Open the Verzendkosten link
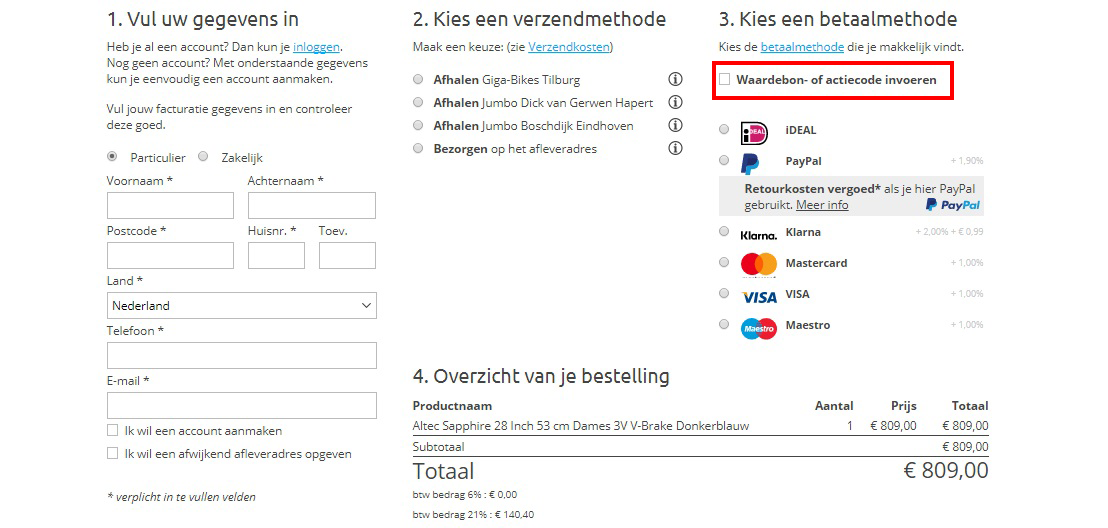 pos(569,47)
